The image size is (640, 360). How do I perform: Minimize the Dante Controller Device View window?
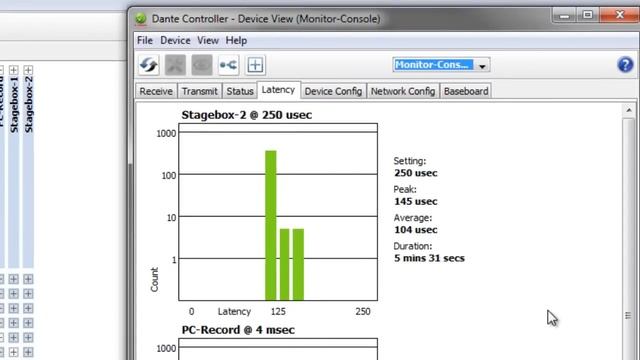point(564,16)
